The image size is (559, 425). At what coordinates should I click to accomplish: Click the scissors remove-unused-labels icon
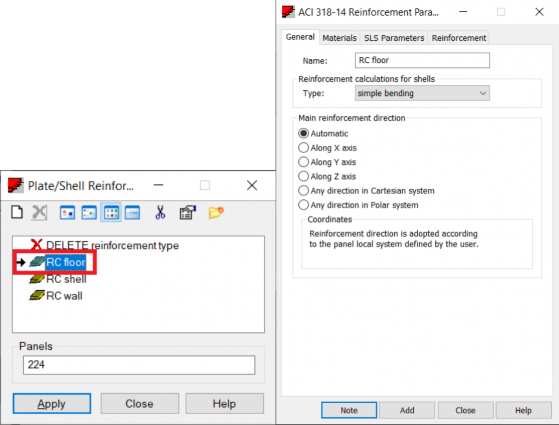[x=160, y=212]
